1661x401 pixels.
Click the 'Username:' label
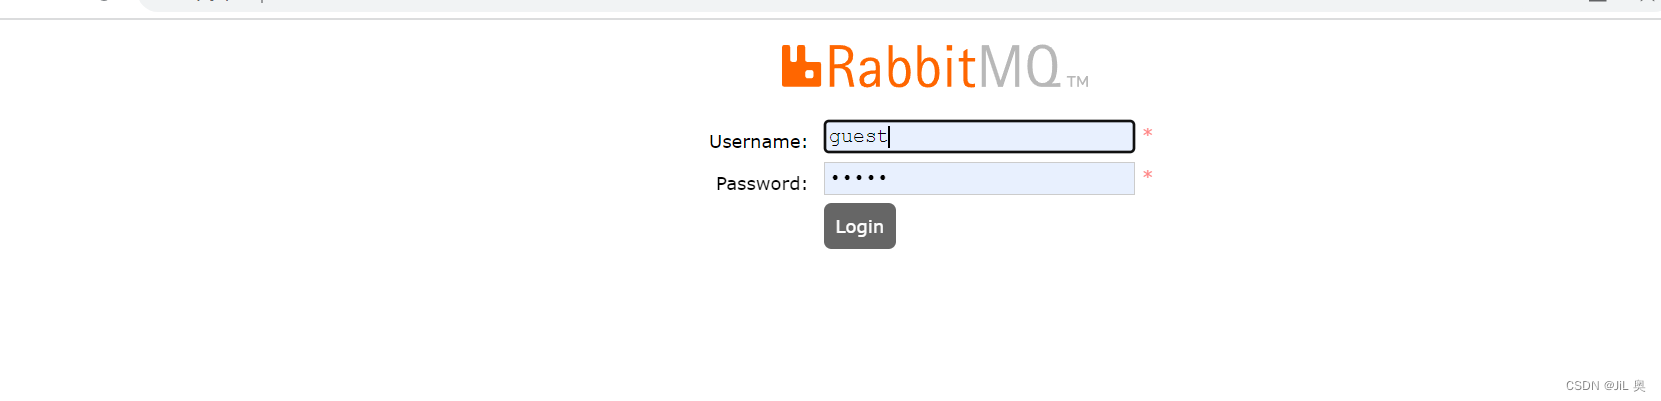(758, 142)
